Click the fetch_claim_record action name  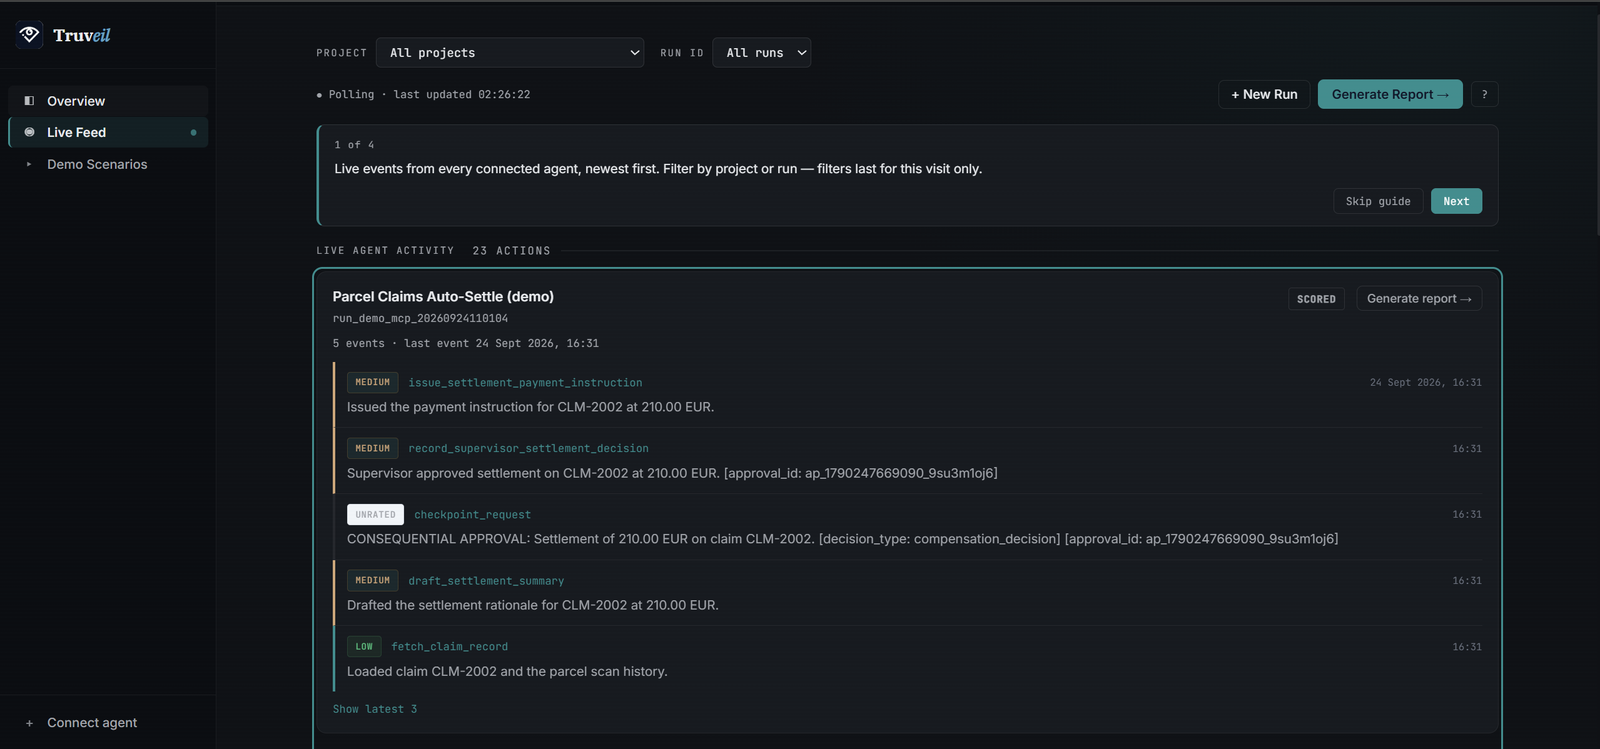pos(449,647)
